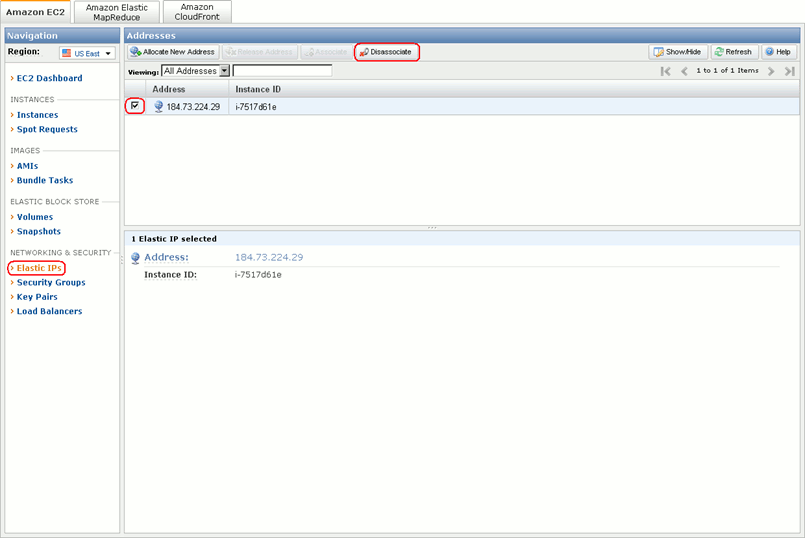Go to first page of items
Image resolution: width=806 pixels, height=539 pixels.
(666, 71)
